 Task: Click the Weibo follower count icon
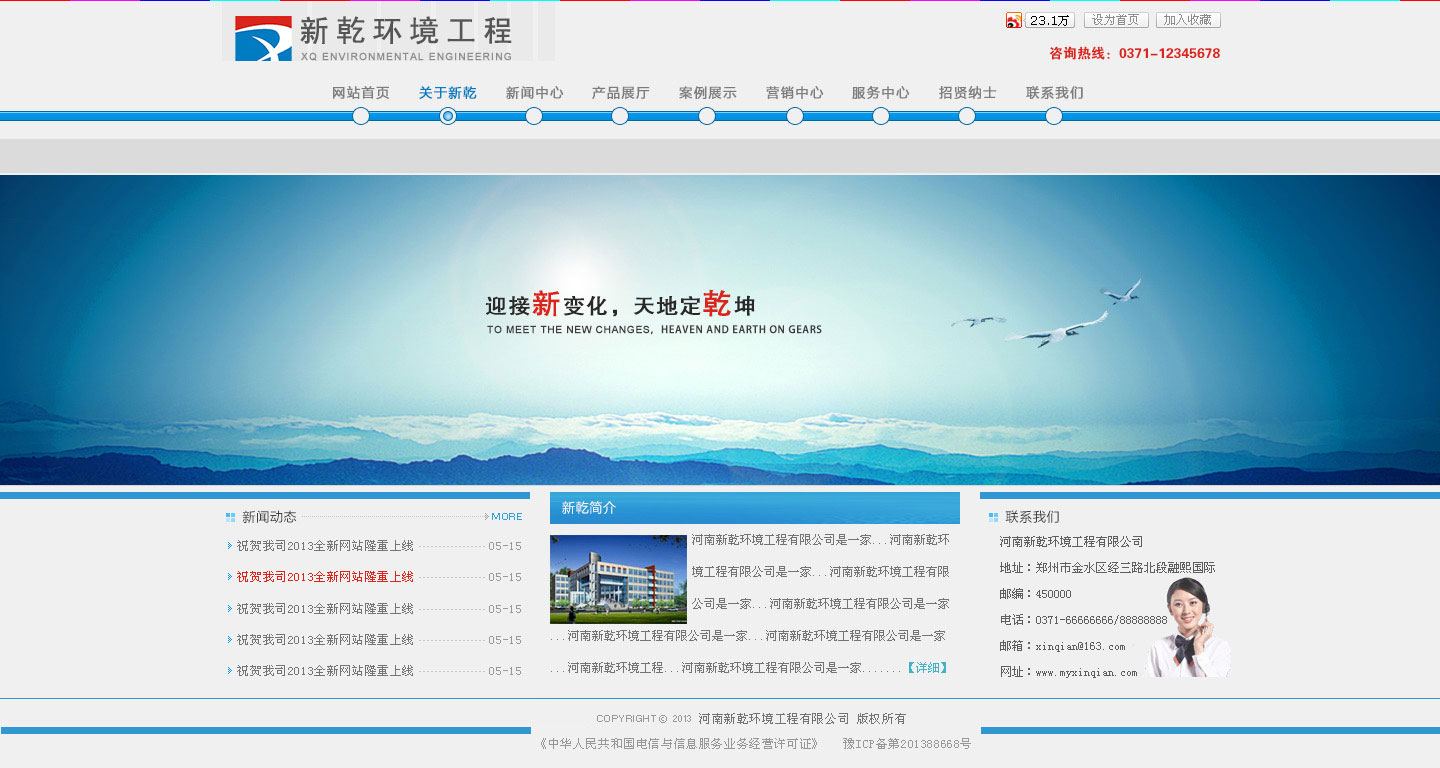[1040, 20]
